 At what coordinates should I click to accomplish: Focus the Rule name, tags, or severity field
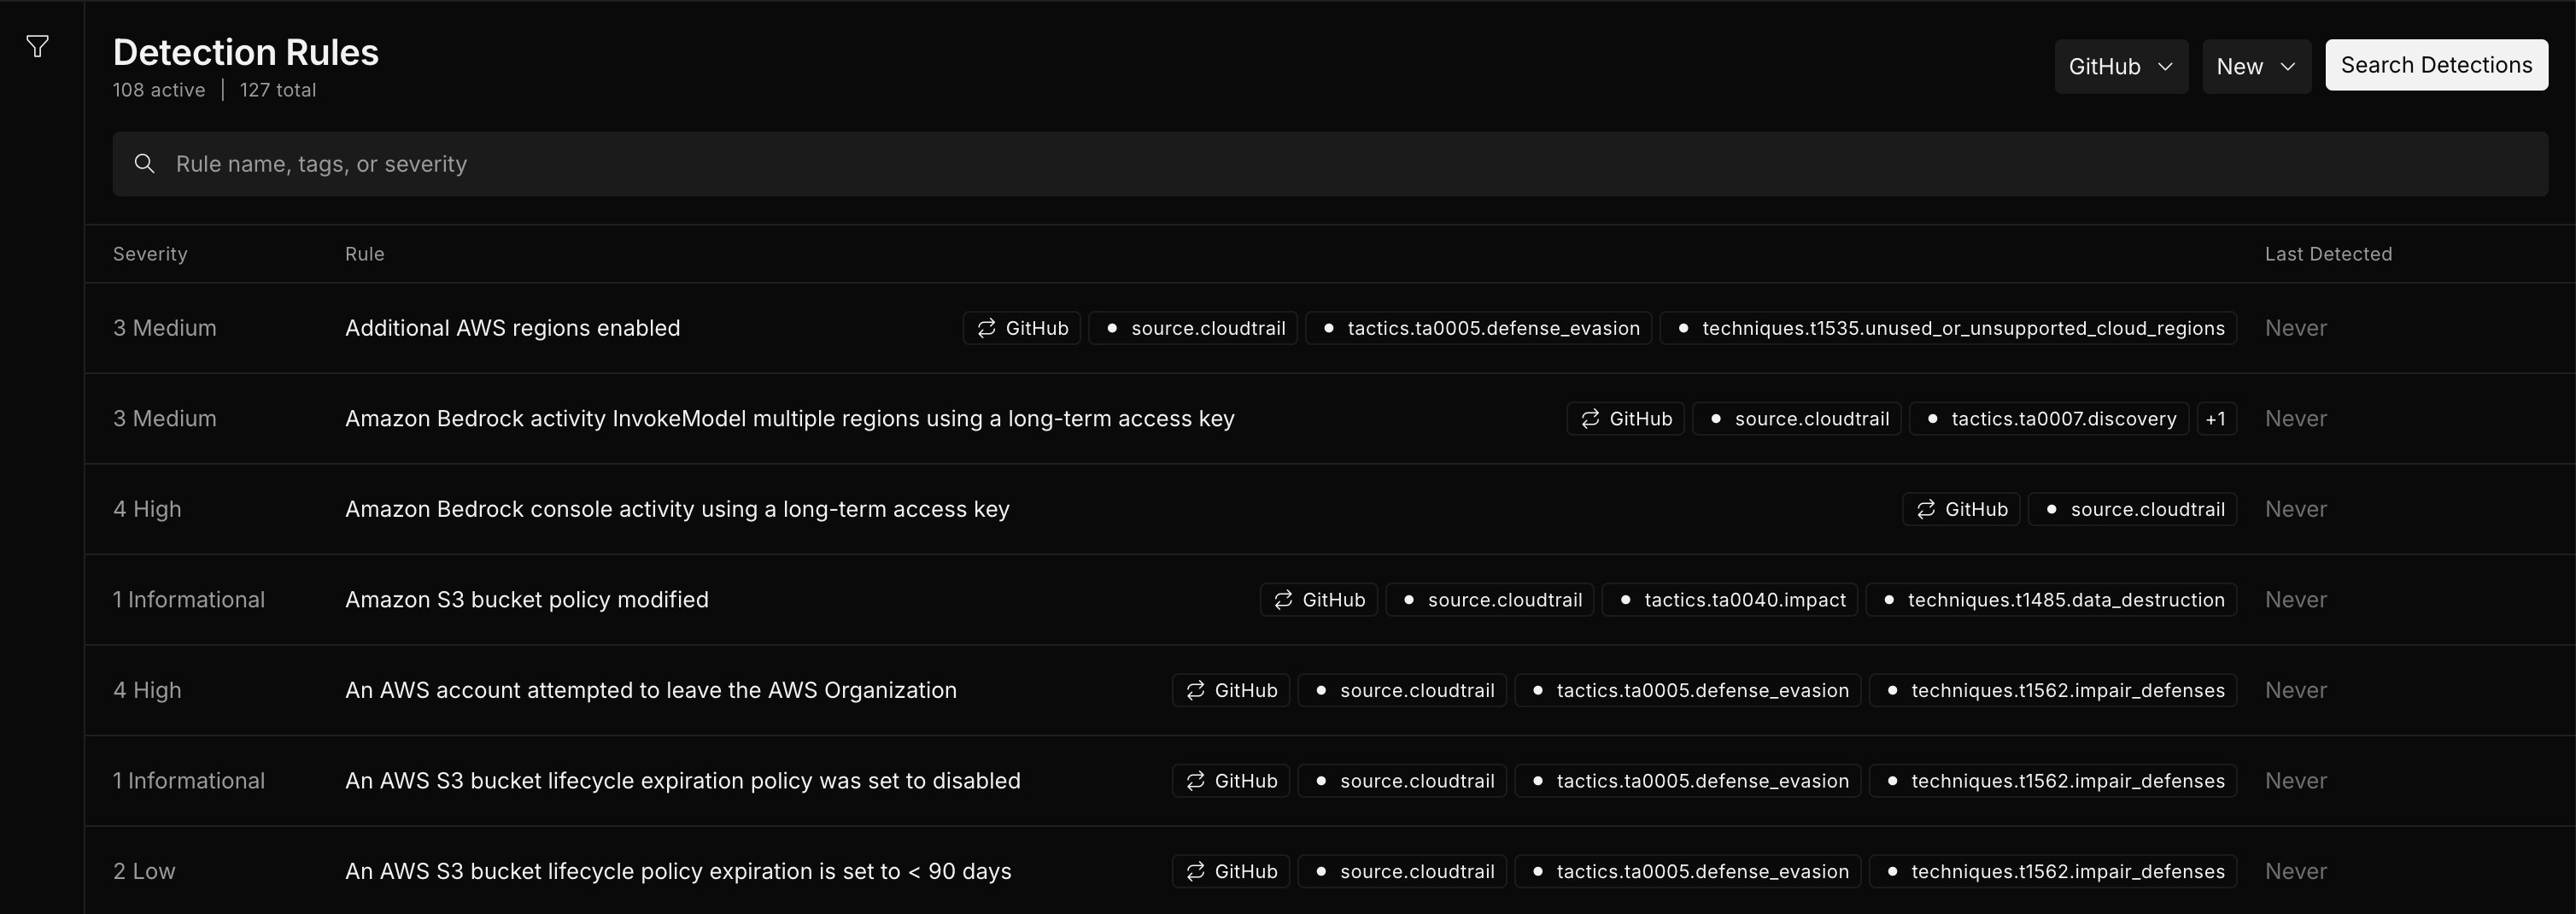[1330, 164]
